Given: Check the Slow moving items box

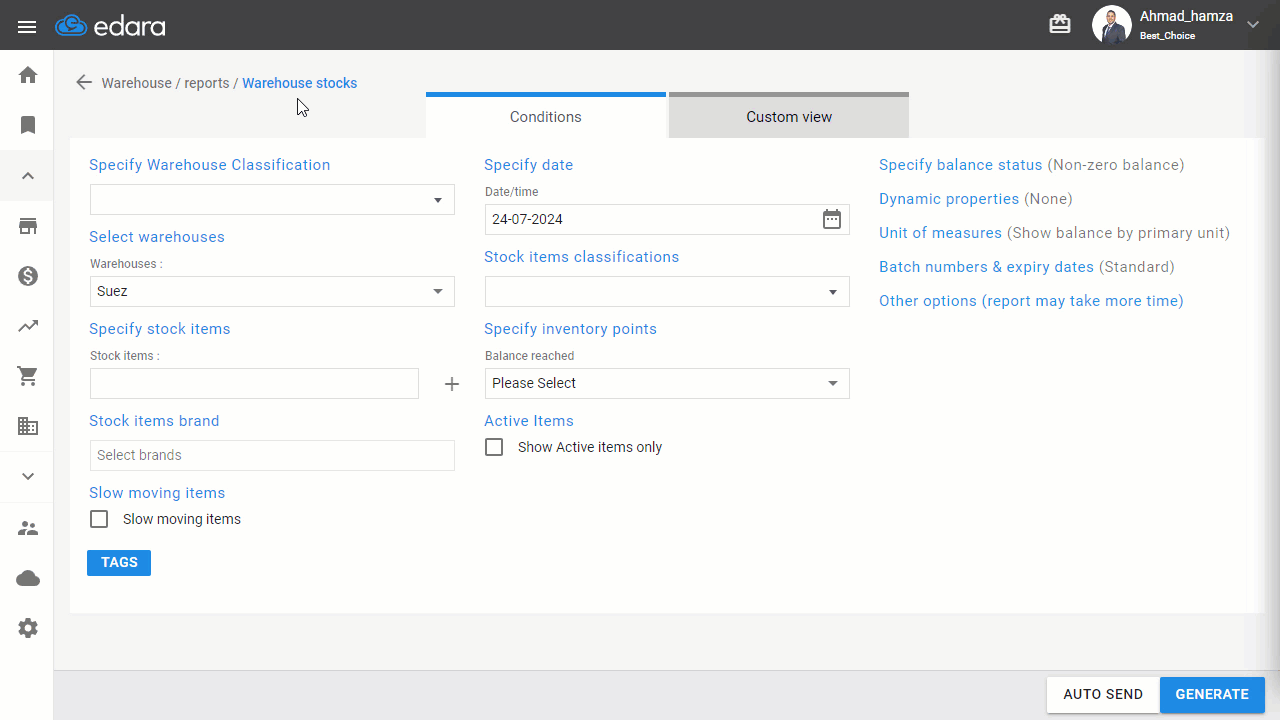Looking at the screenshot, I should tap(99, 519).
